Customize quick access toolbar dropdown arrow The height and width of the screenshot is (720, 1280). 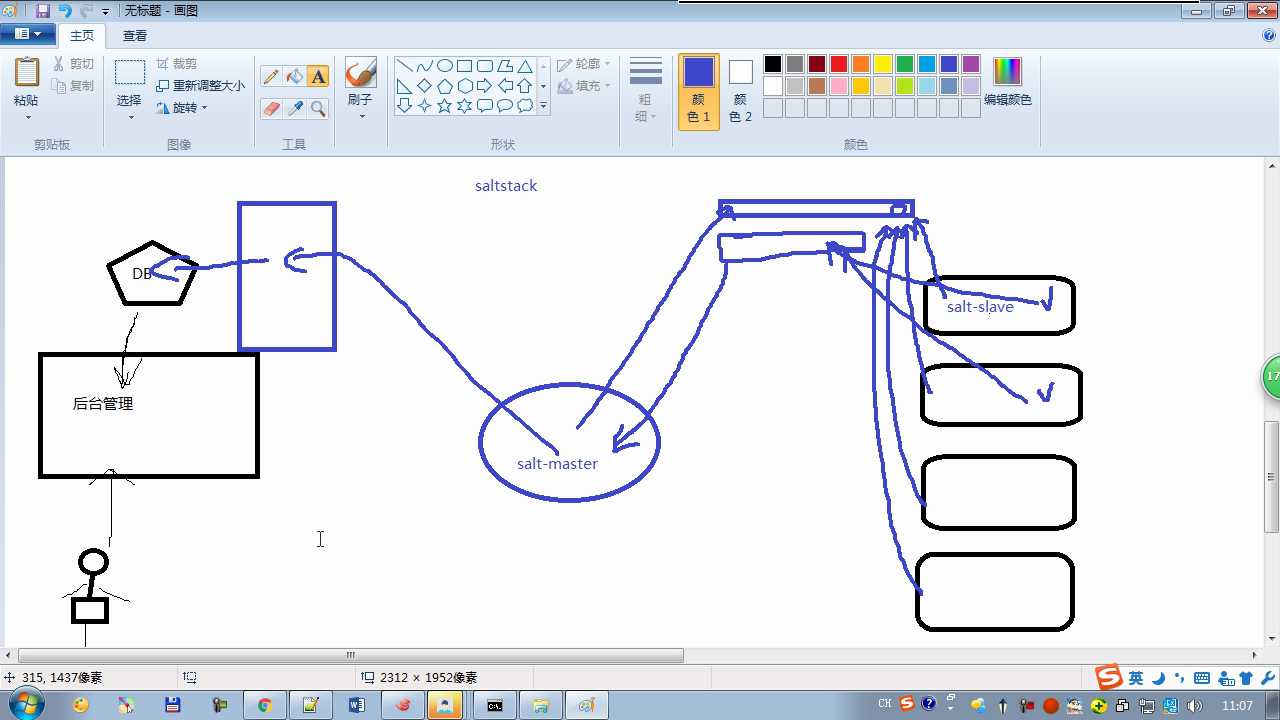click(x=106, y=12)
